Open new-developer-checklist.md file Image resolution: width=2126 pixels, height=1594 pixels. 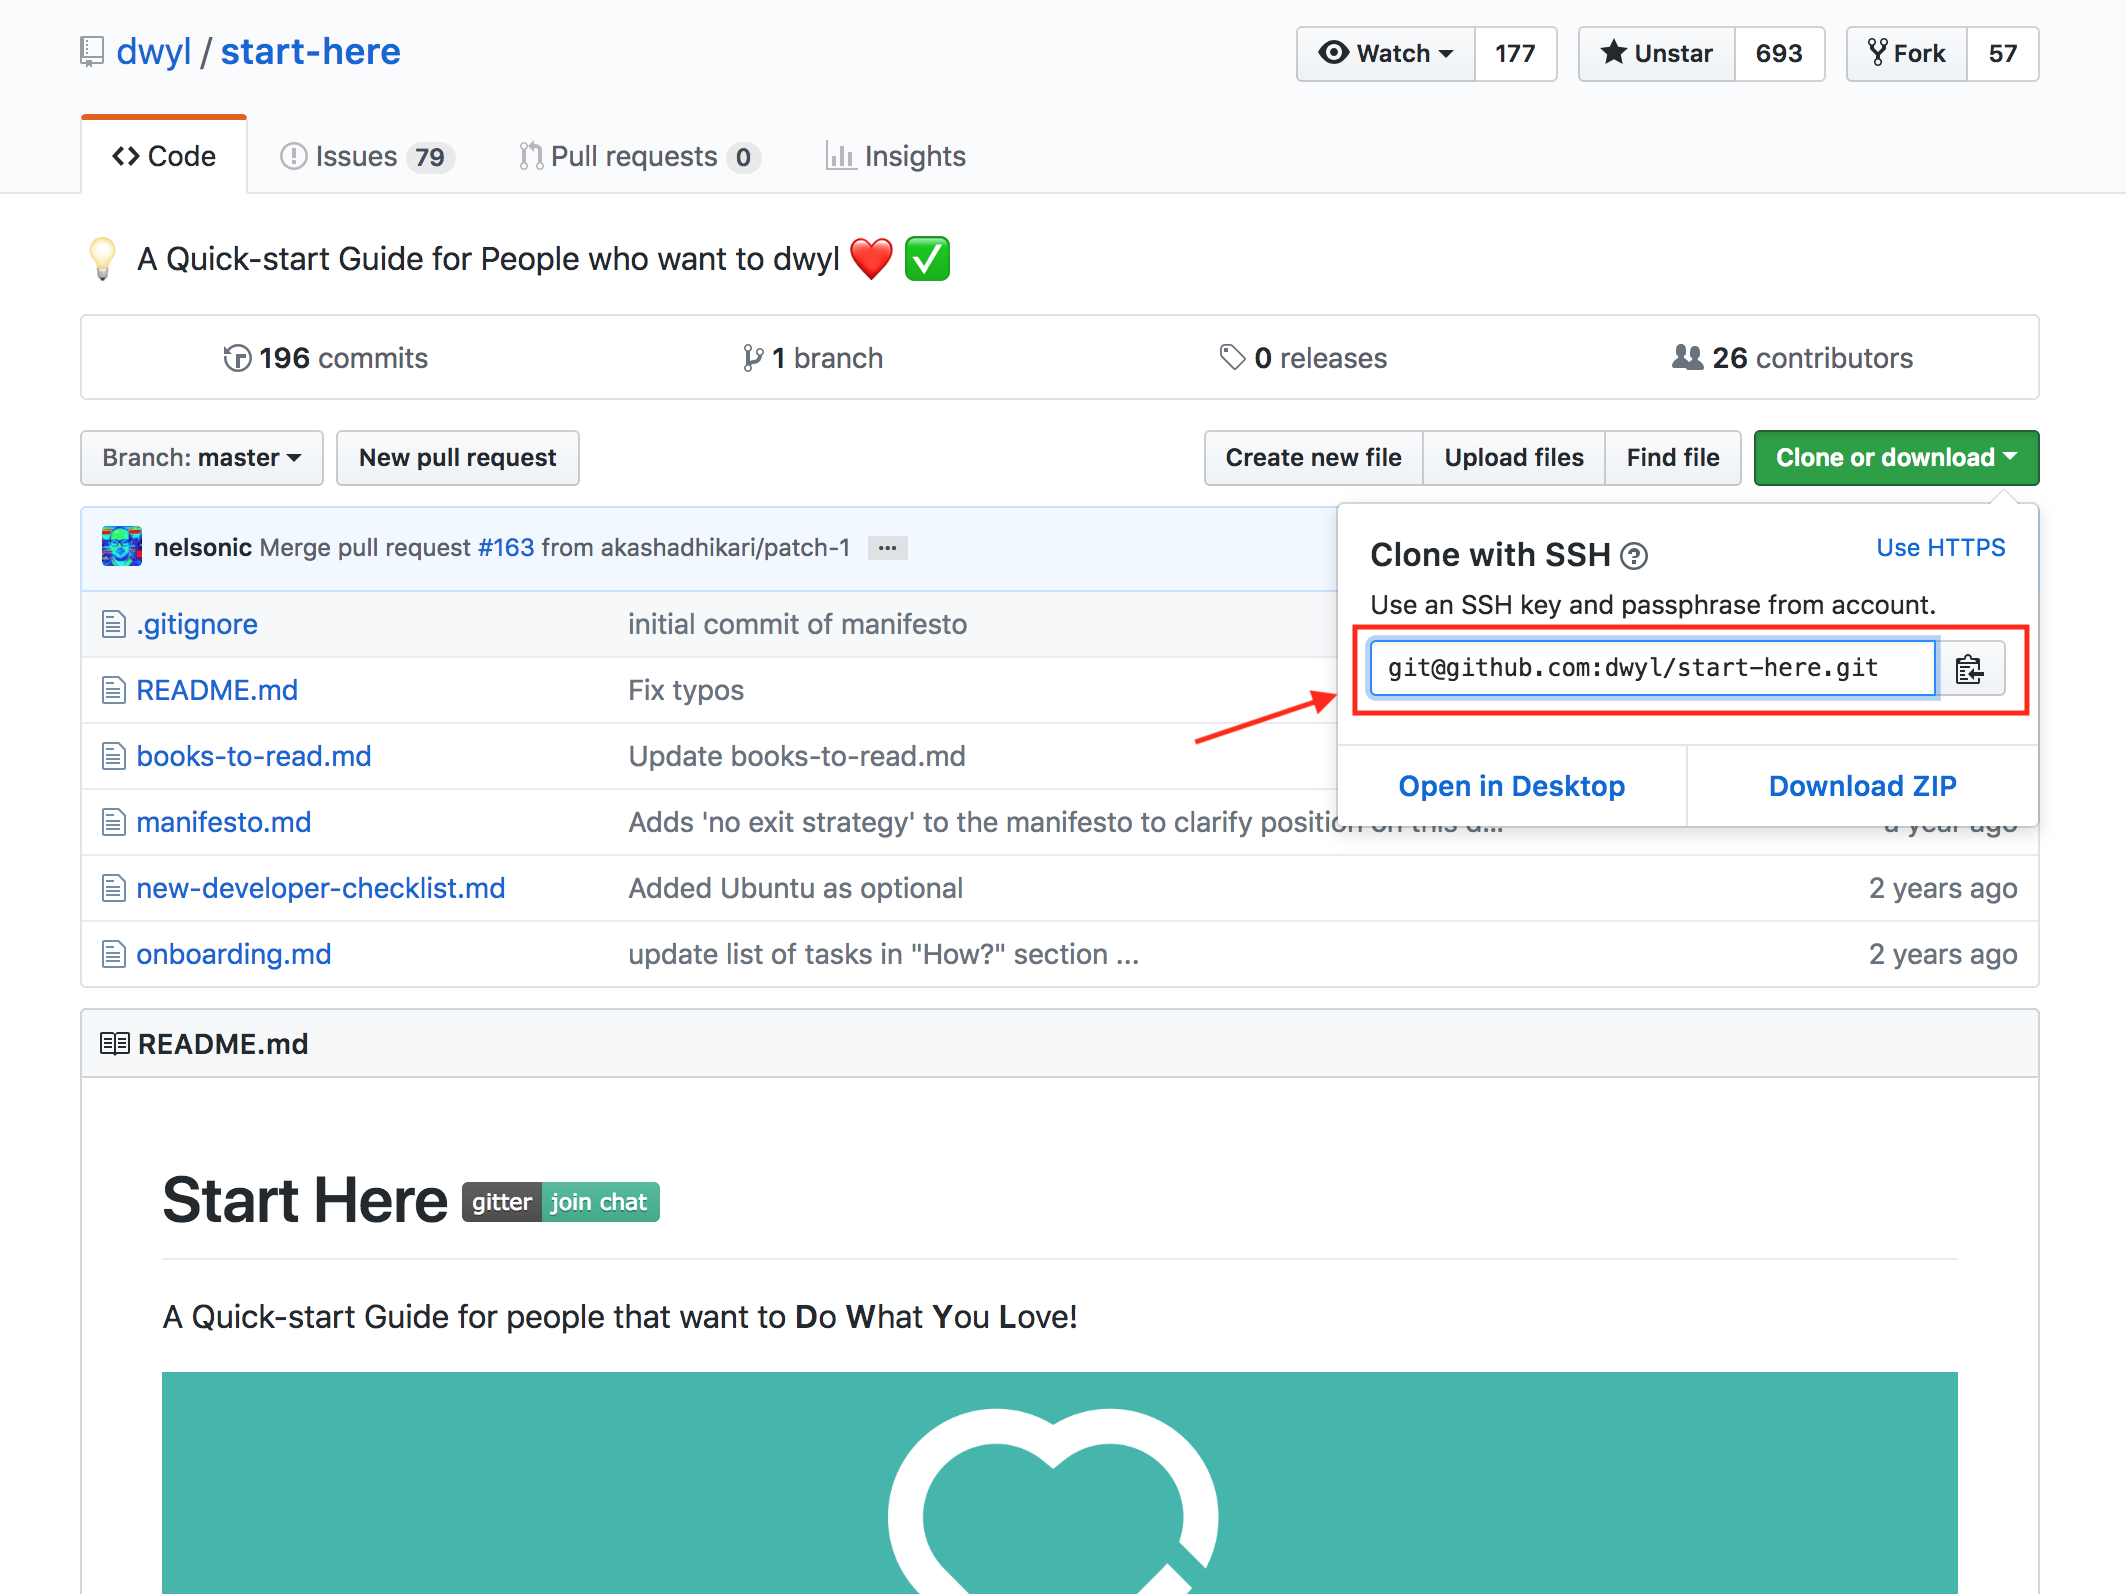(321, 888)
